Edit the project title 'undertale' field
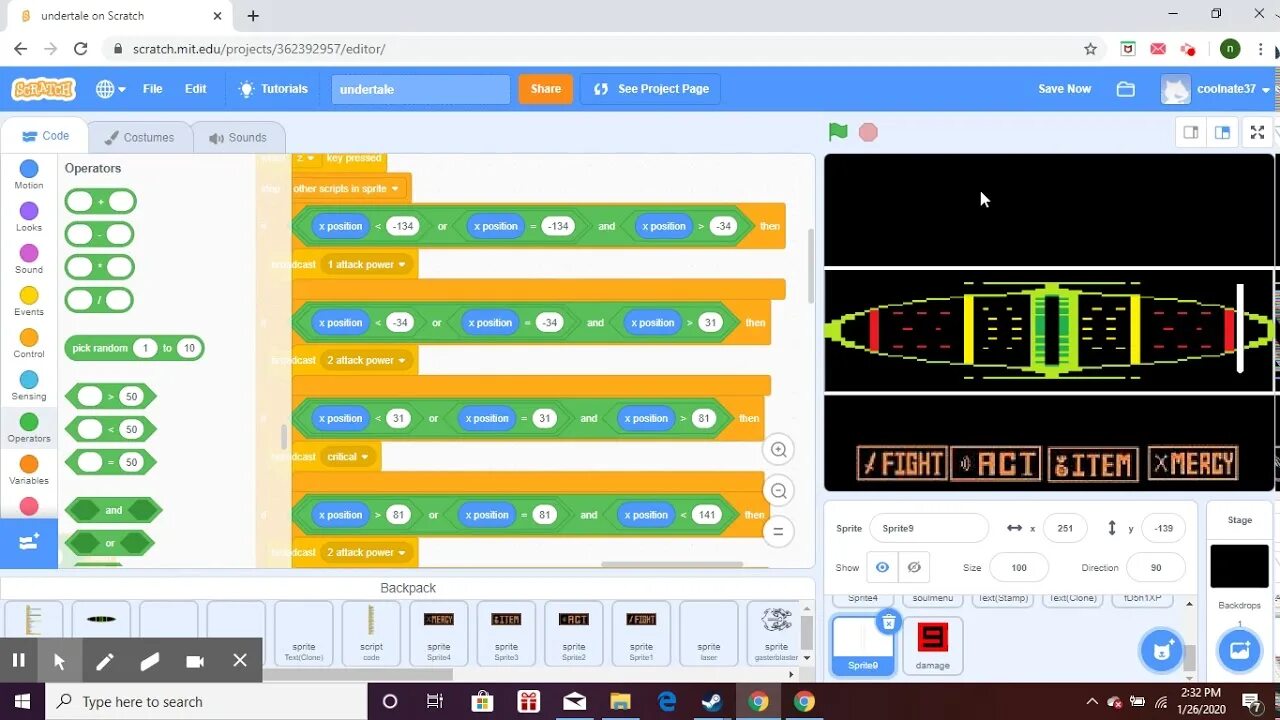This screenshot has width=1280, height=720. coord(421,89)
